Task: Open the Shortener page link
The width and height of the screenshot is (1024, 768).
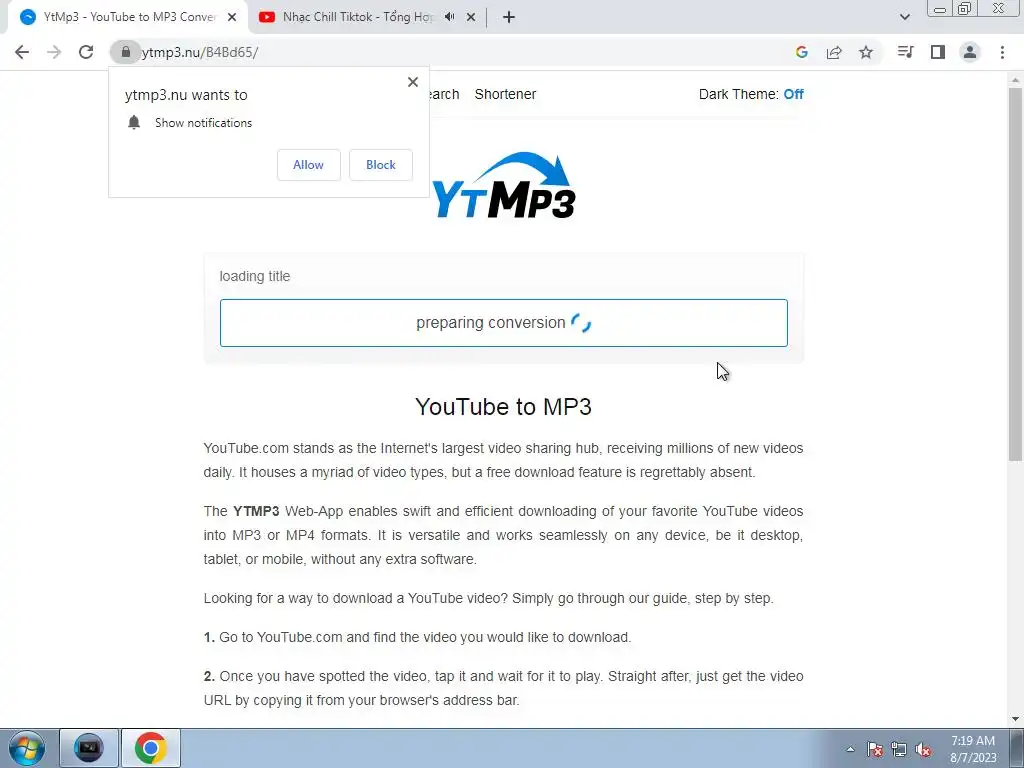Action: click(x=505, y=94)
